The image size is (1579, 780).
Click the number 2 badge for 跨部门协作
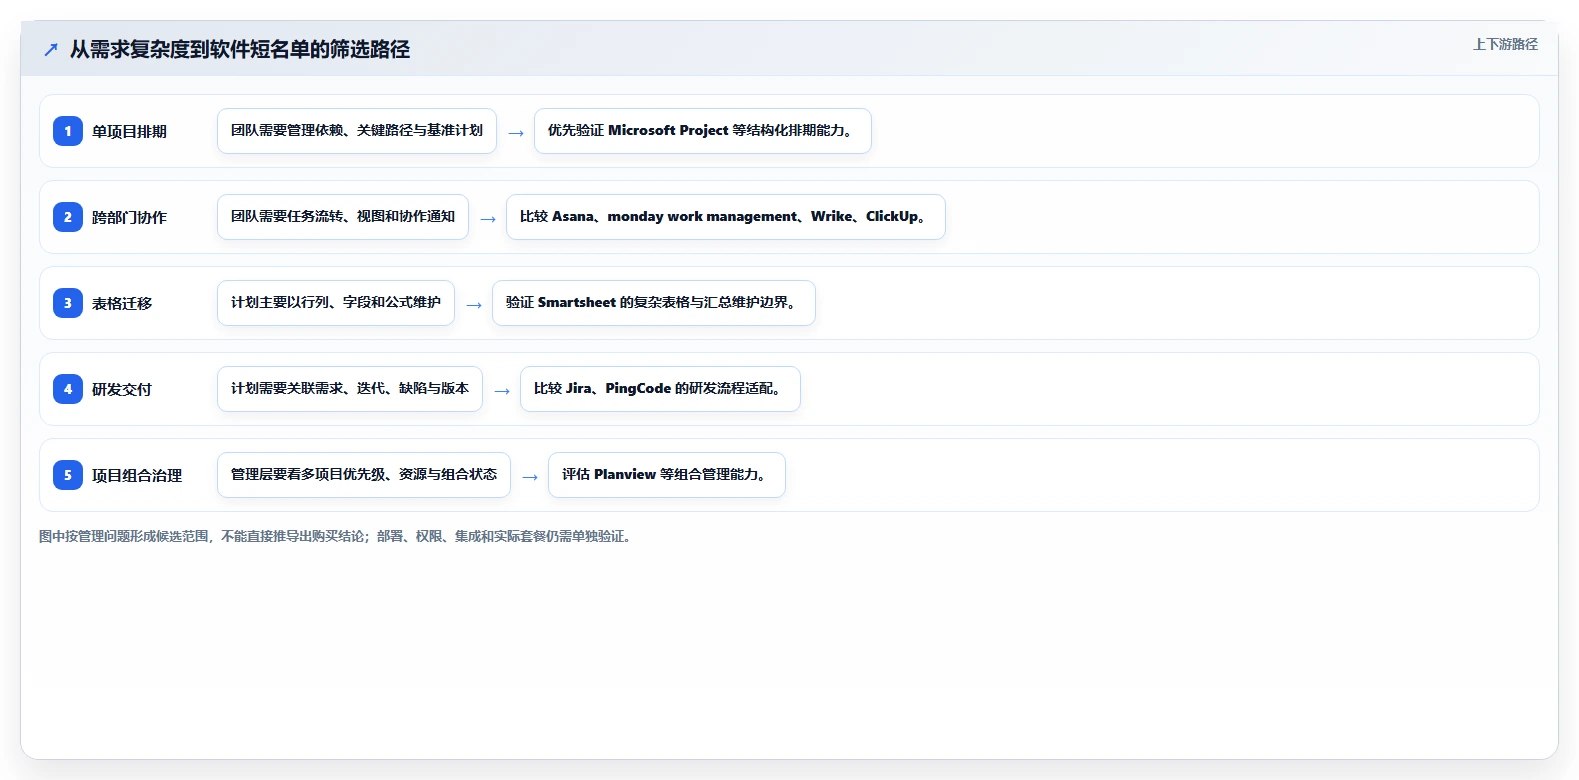(x=68, y=217)
